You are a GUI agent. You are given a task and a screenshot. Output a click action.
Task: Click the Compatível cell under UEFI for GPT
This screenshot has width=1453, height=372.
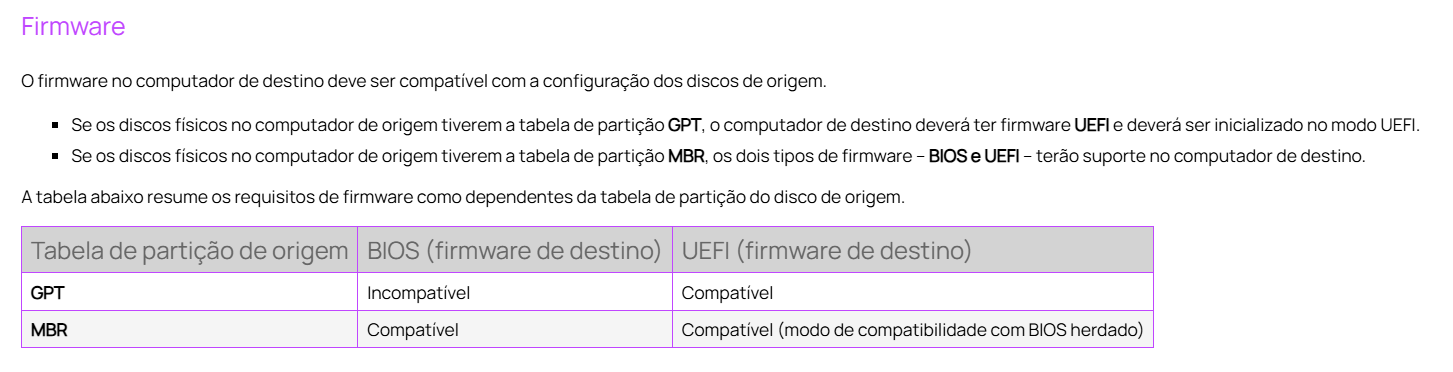tap(913, 292)
